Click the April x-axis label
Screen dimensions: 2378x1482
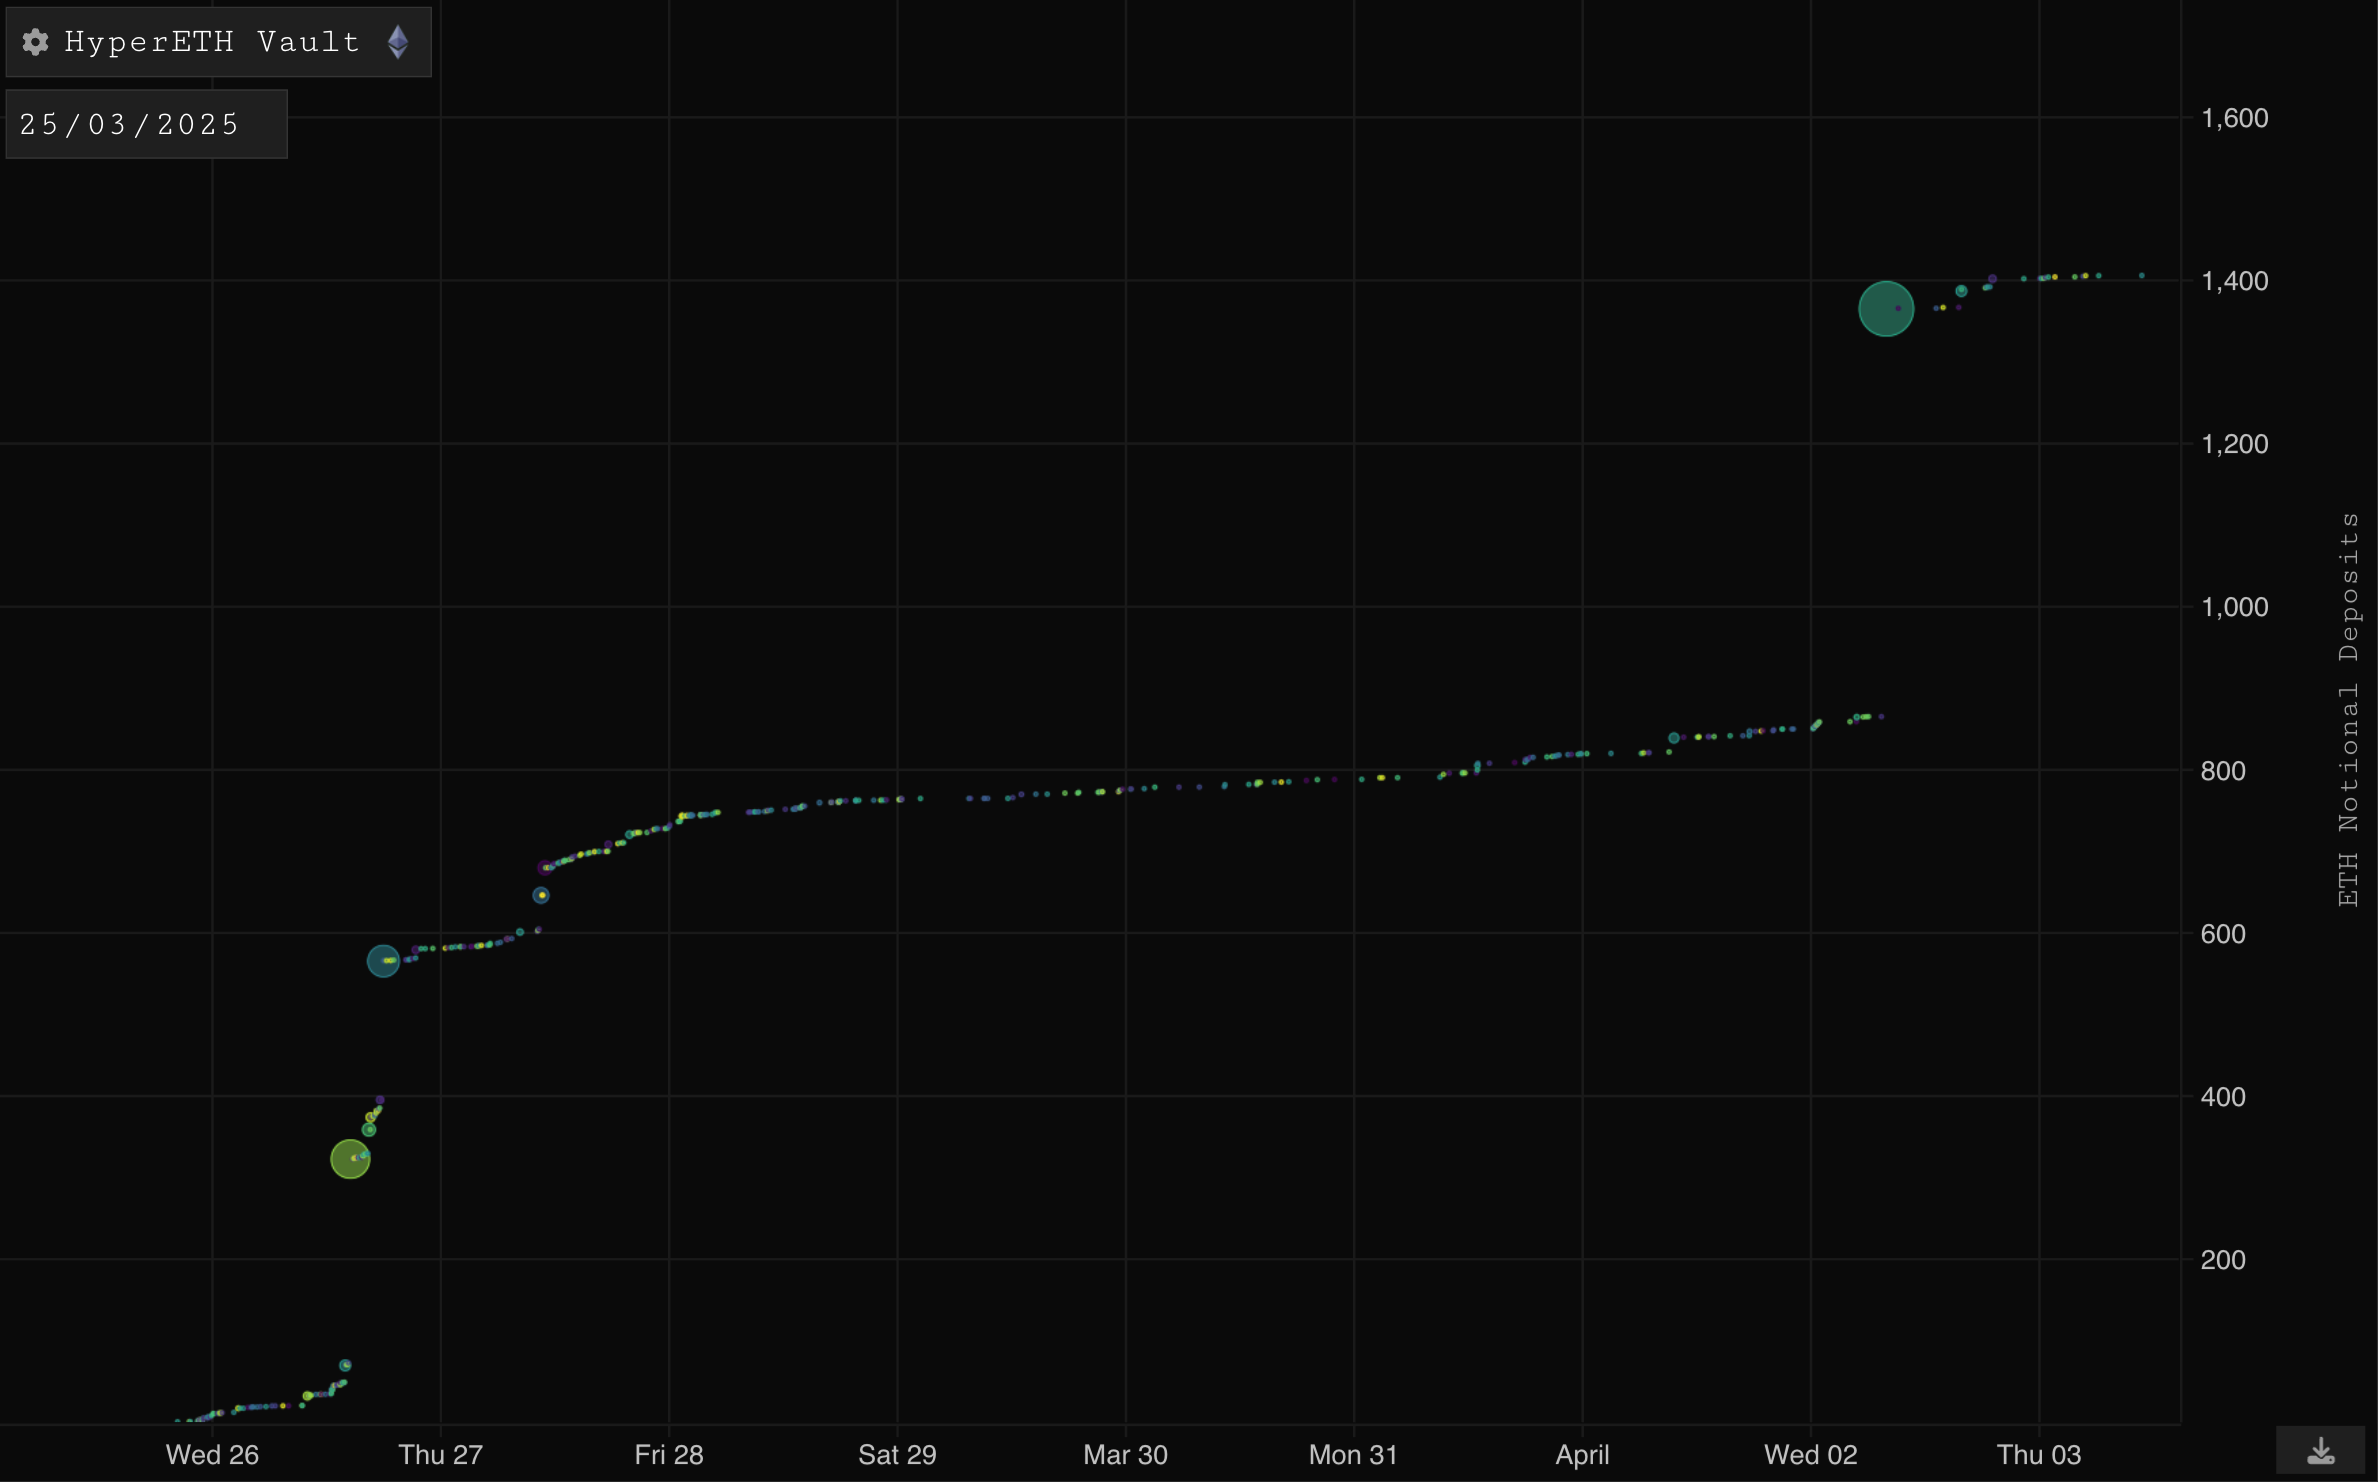[x=1582, y=1455]
